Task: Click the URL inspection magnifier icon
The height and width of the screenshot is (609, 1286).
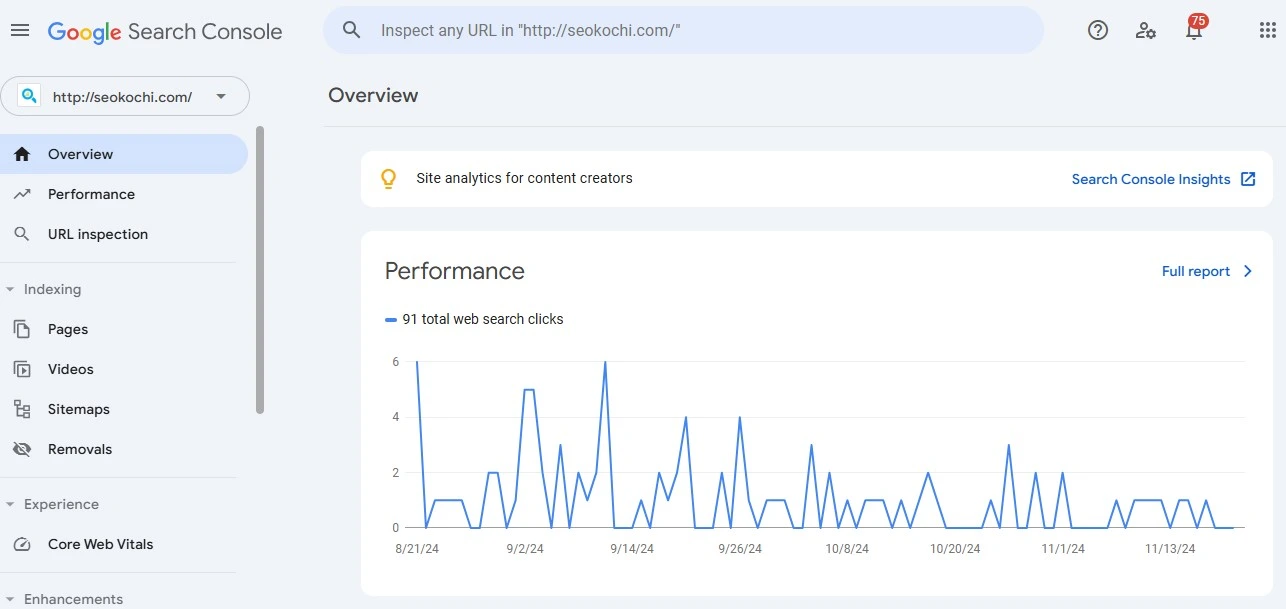Action: [22, 234]
